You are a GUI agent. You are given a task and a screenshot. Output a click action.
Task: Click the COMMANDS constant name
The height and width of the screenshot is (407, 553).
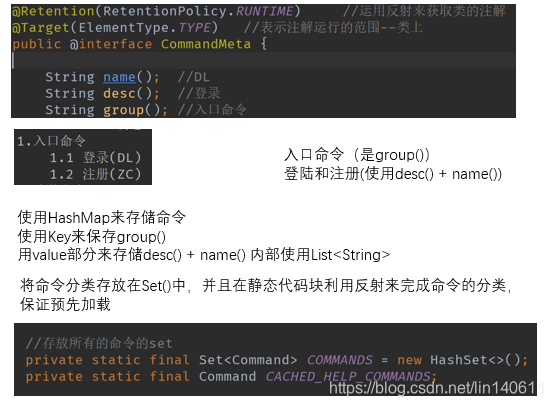(340, 360)
